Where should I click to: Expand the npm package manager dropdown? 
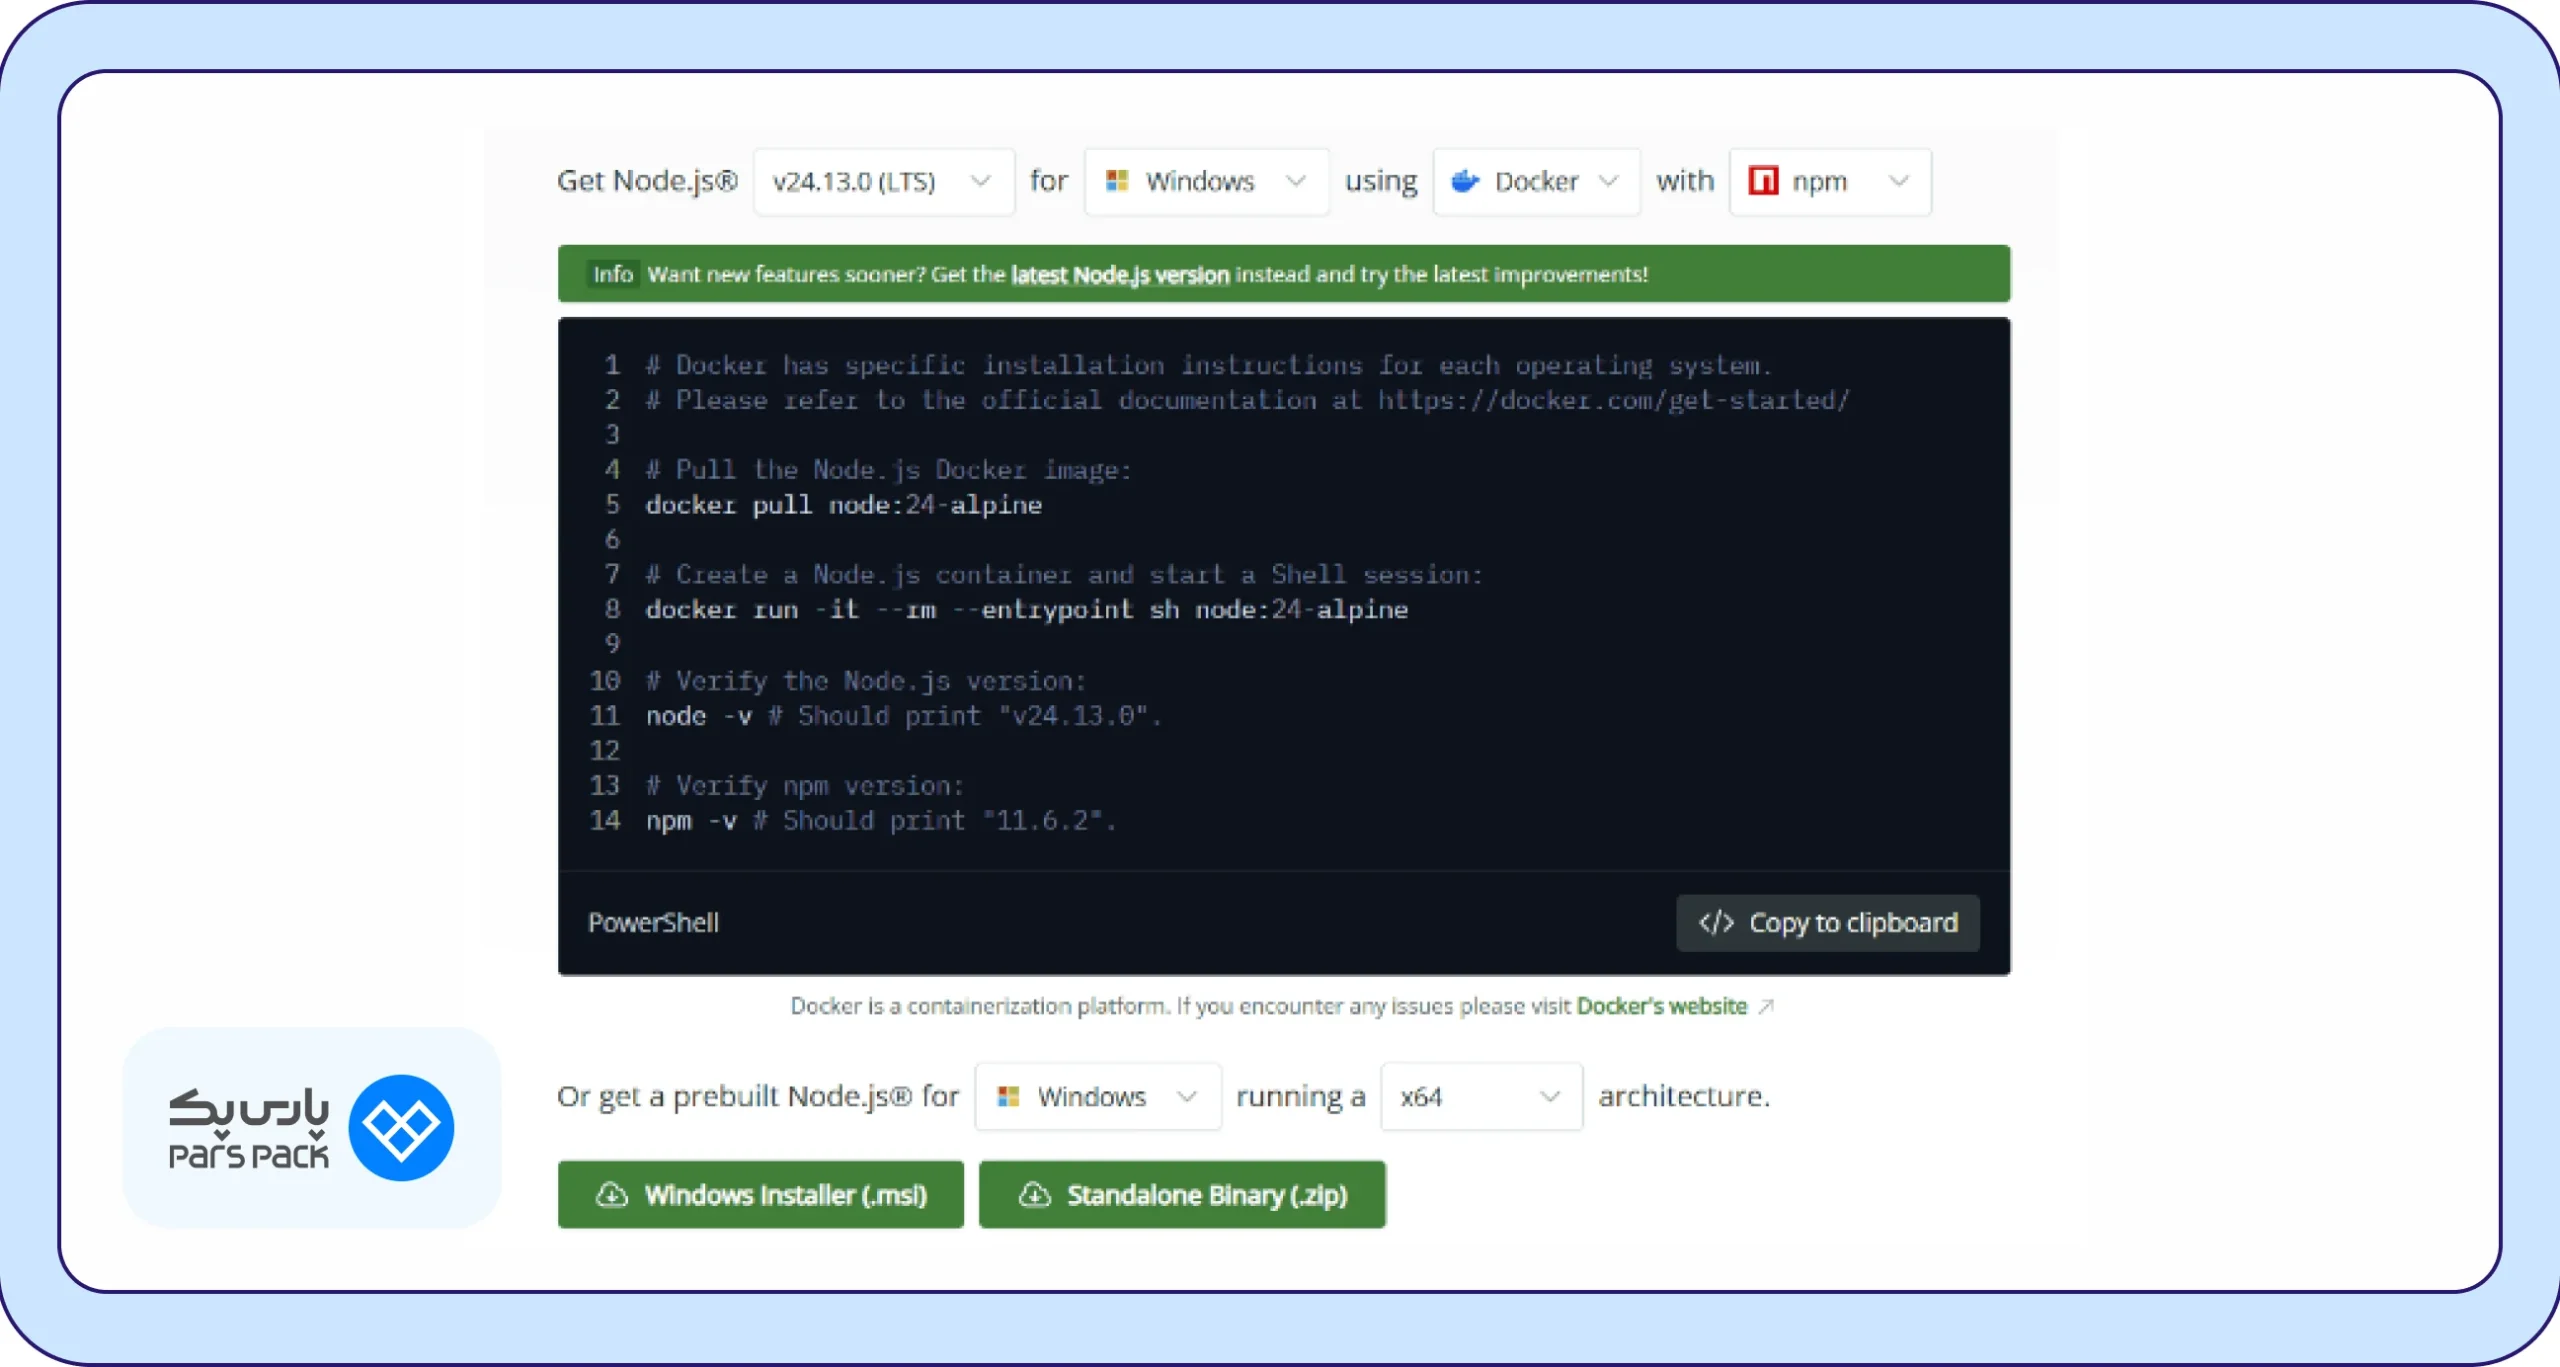[x=1830, y=181]
